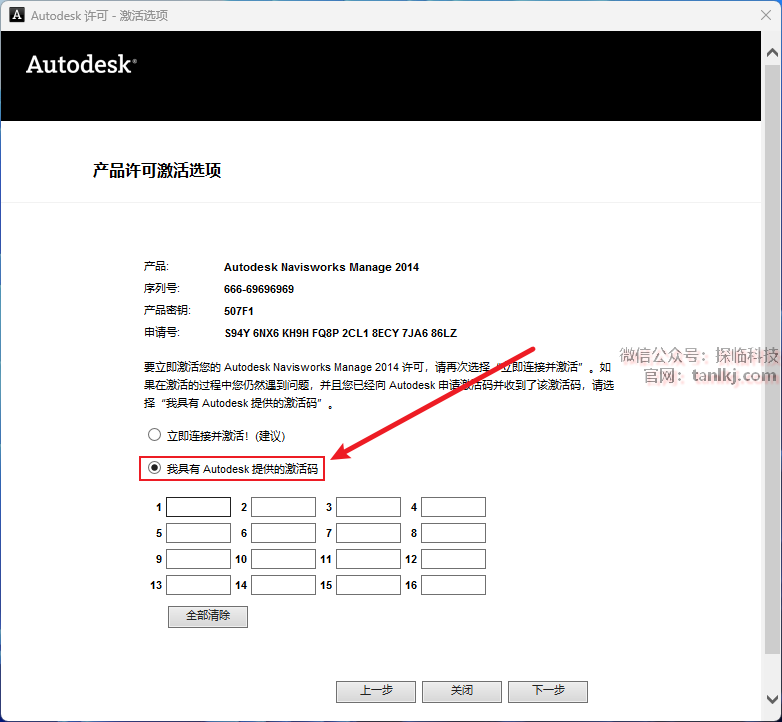Image resolution: width=782 pixels, height=722 pixels.
Task: Click the 产品许可激活选项 heading
Action: tap(157, 171)
